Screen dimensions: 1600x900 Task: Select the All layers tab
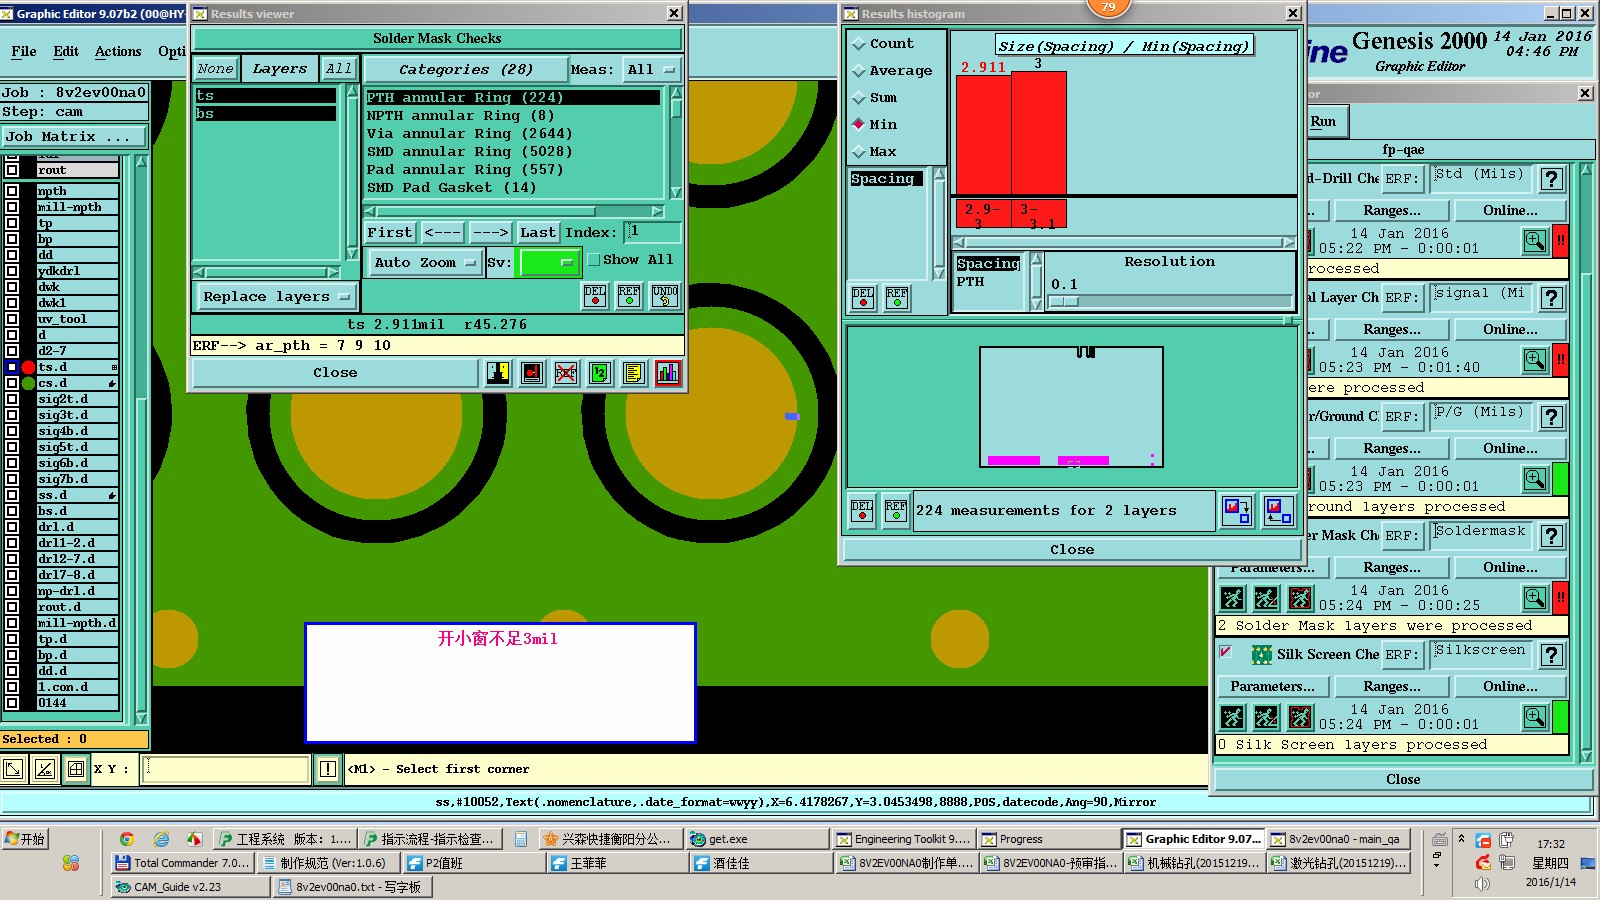(339, 69)
